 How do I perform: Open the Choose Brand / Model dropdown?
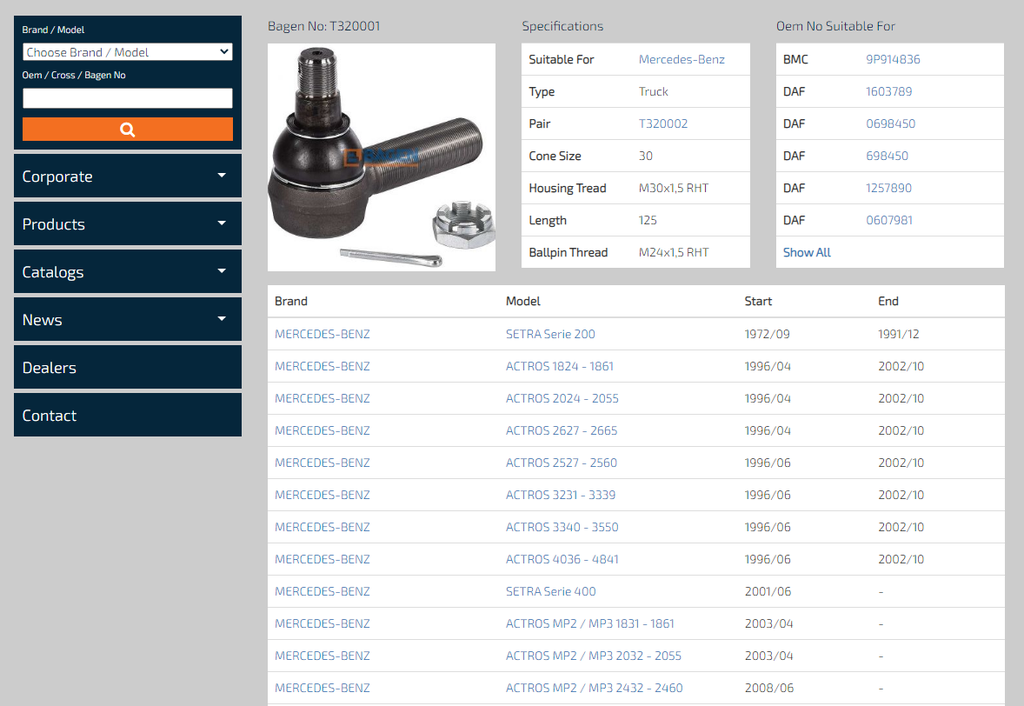point(127,52)
